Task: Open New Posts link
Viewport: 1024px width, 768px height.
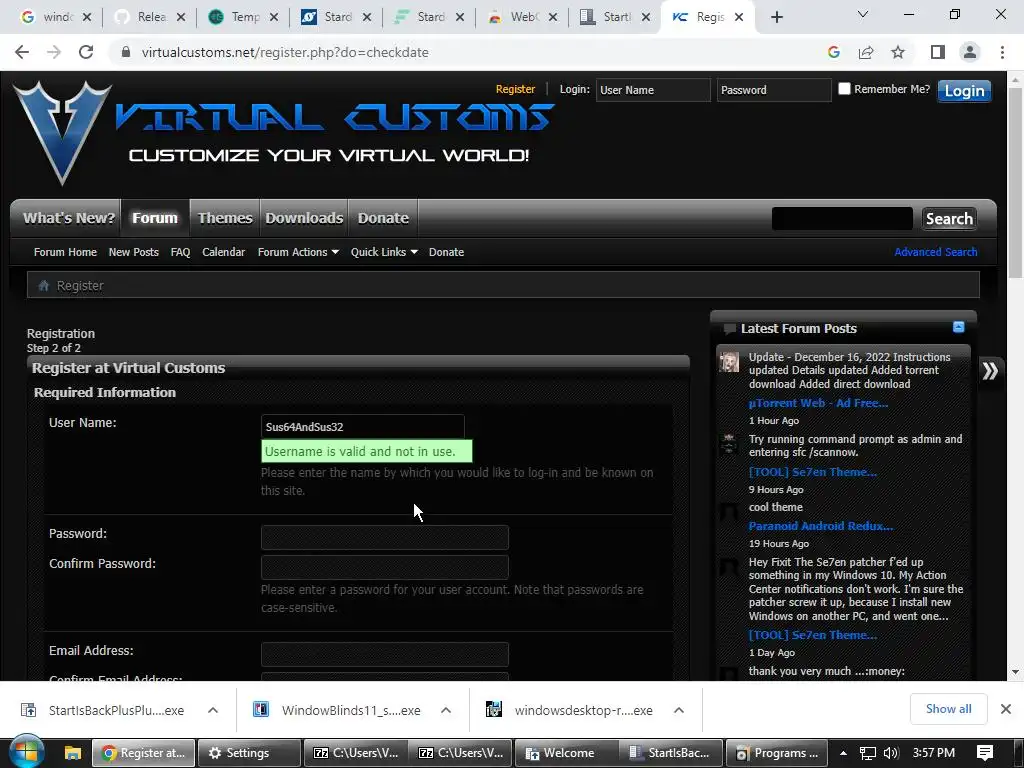Action: tap(133, 252)
